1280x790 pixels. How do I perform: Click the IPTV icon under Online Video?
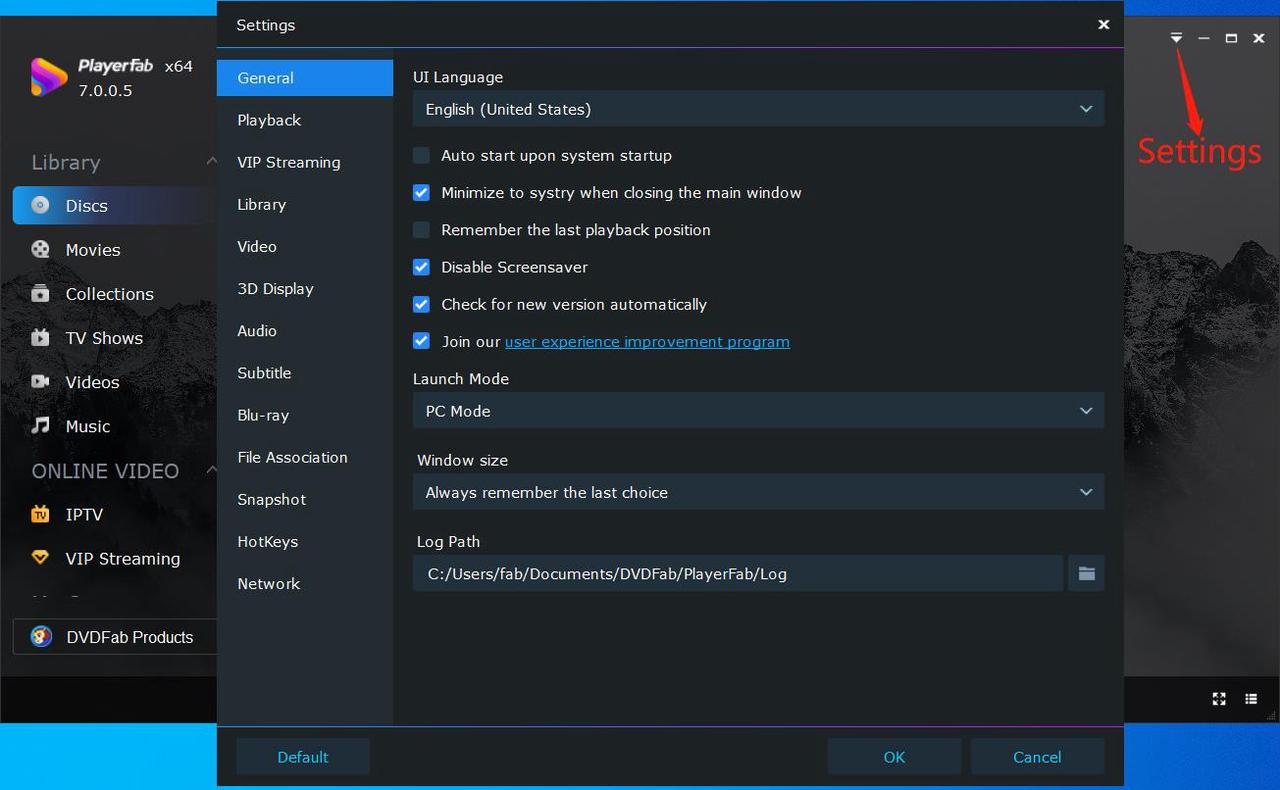pos(40,514)
